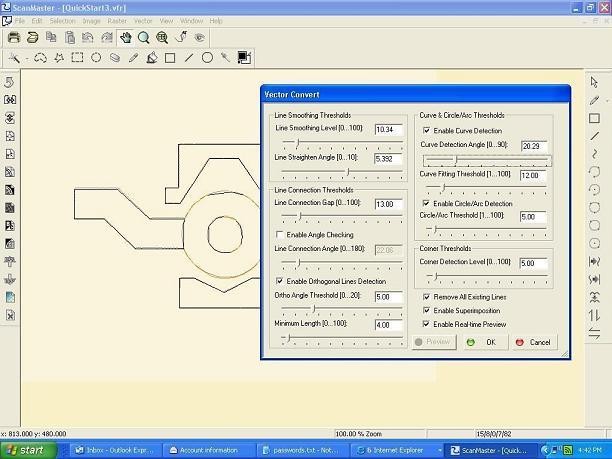Toggle Enable Superimposition checkbox
This screenshot has width=612, height=459.
426,310
